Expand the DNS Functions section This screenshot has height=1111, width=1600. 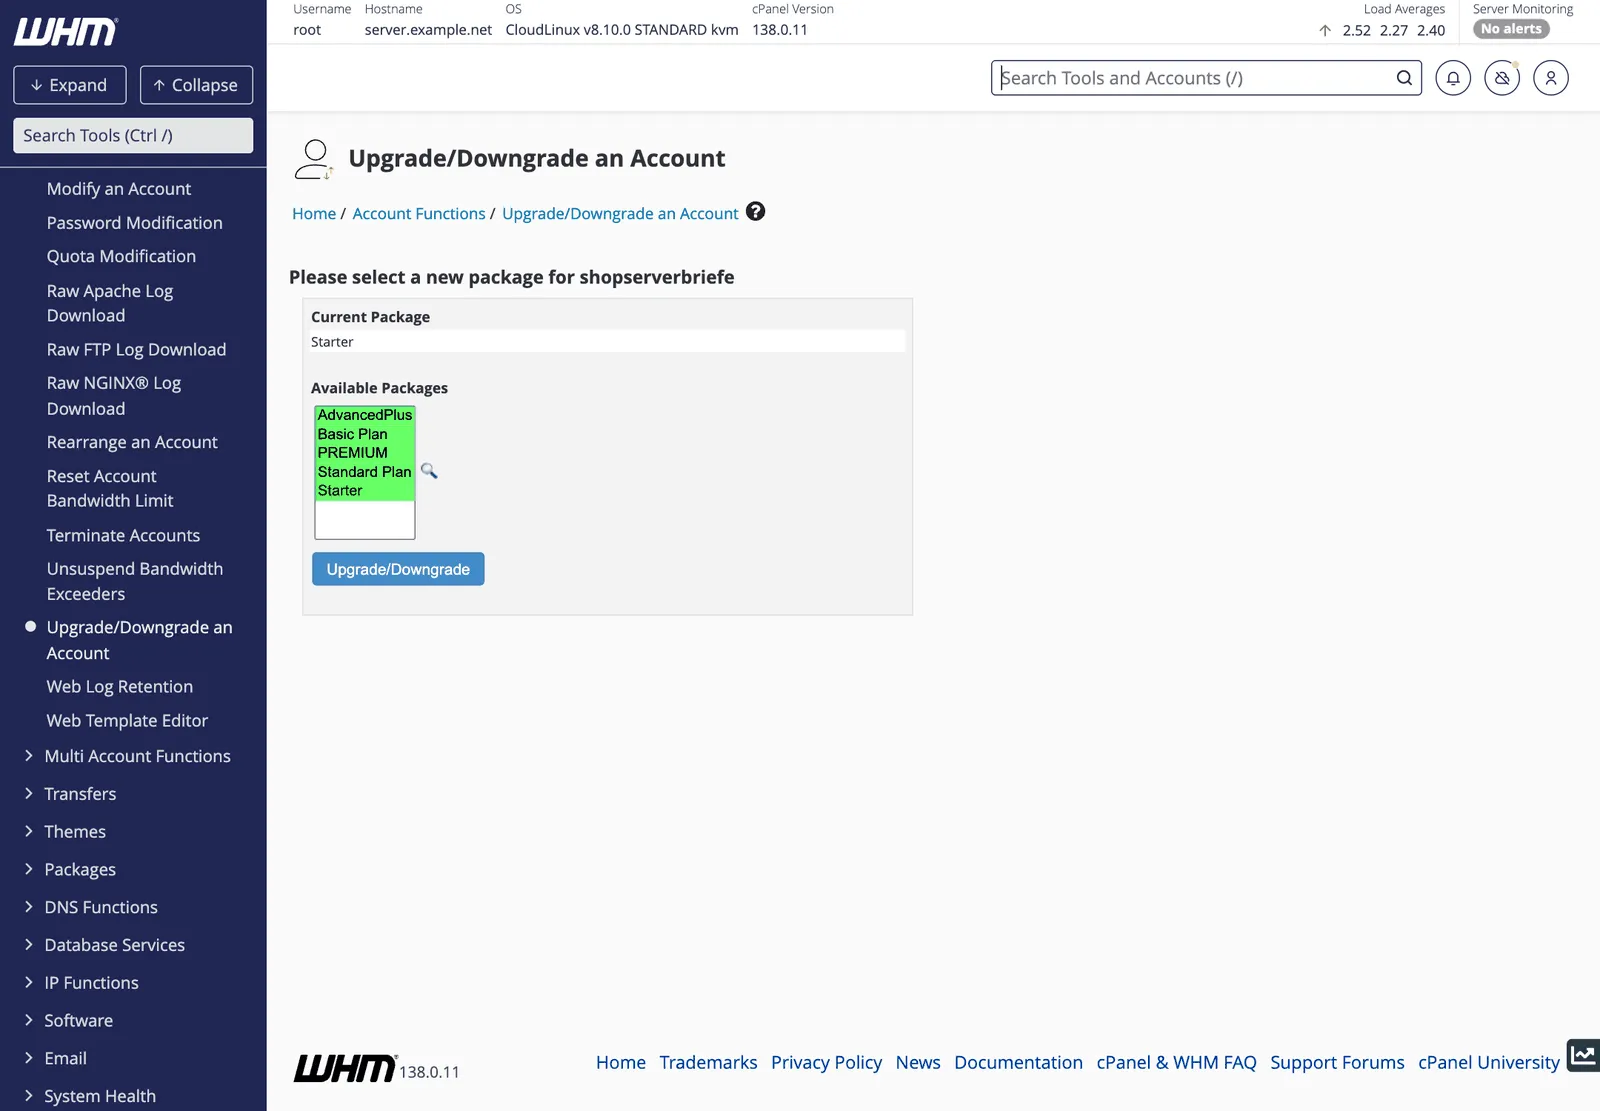[91, 907]
